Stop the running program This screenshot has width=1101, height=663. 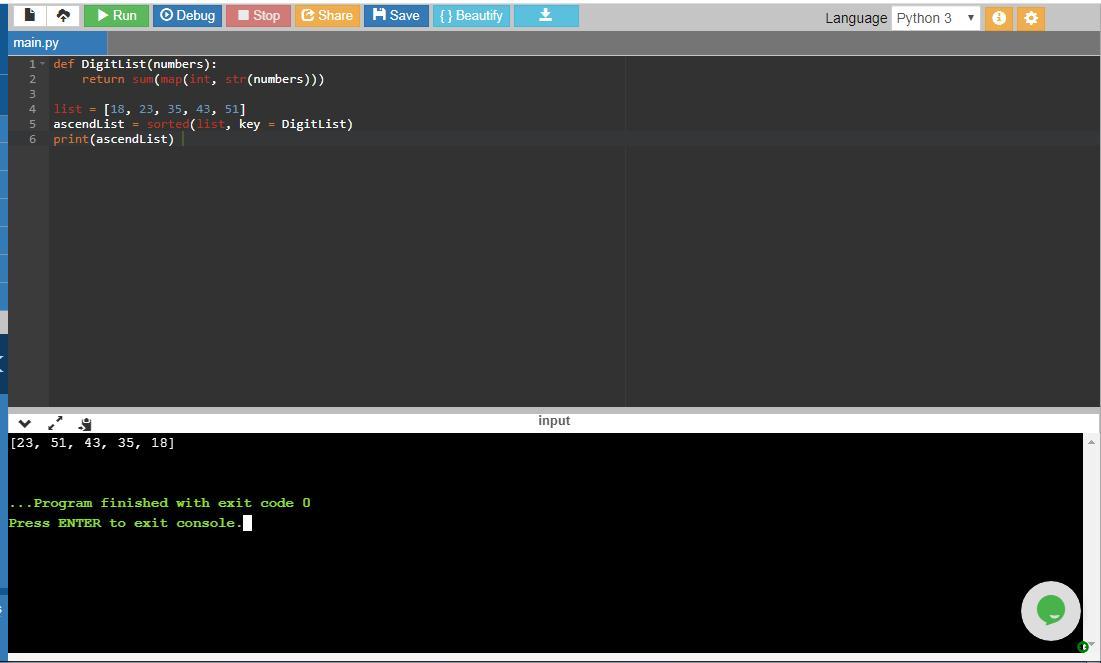[258, 15]
